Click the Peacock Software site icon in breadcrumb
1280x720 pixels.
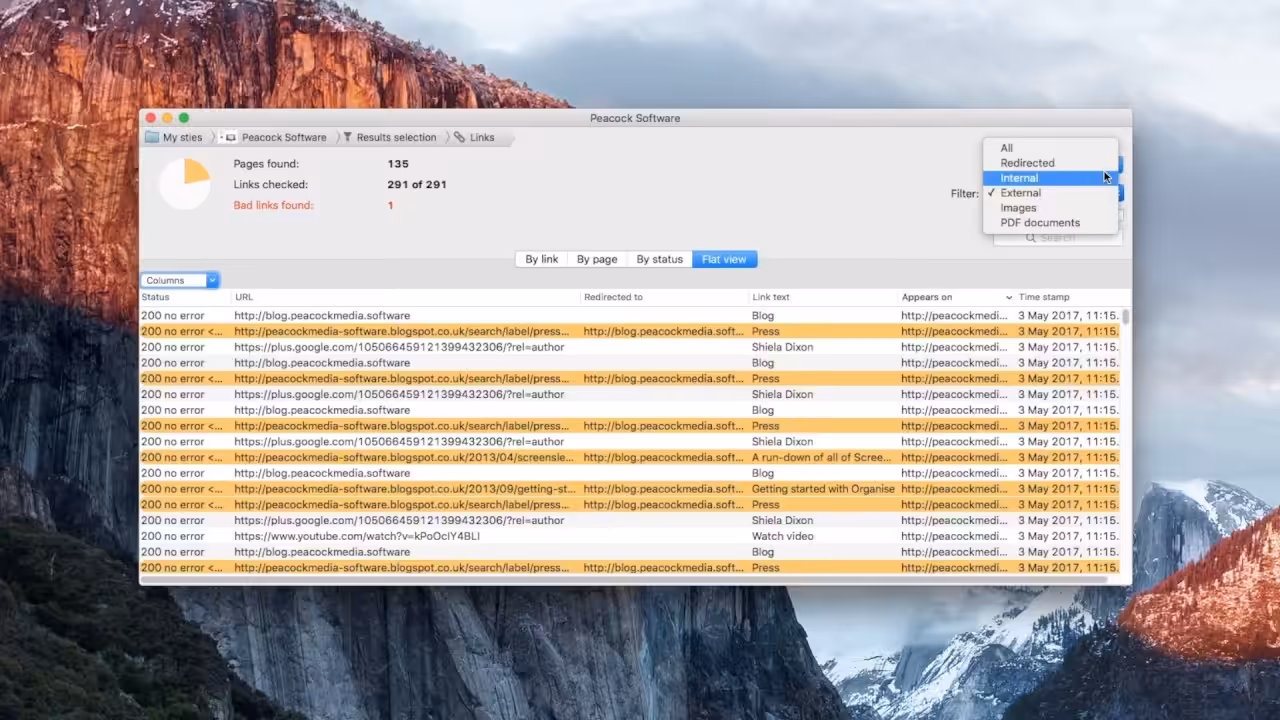(229, 137)
